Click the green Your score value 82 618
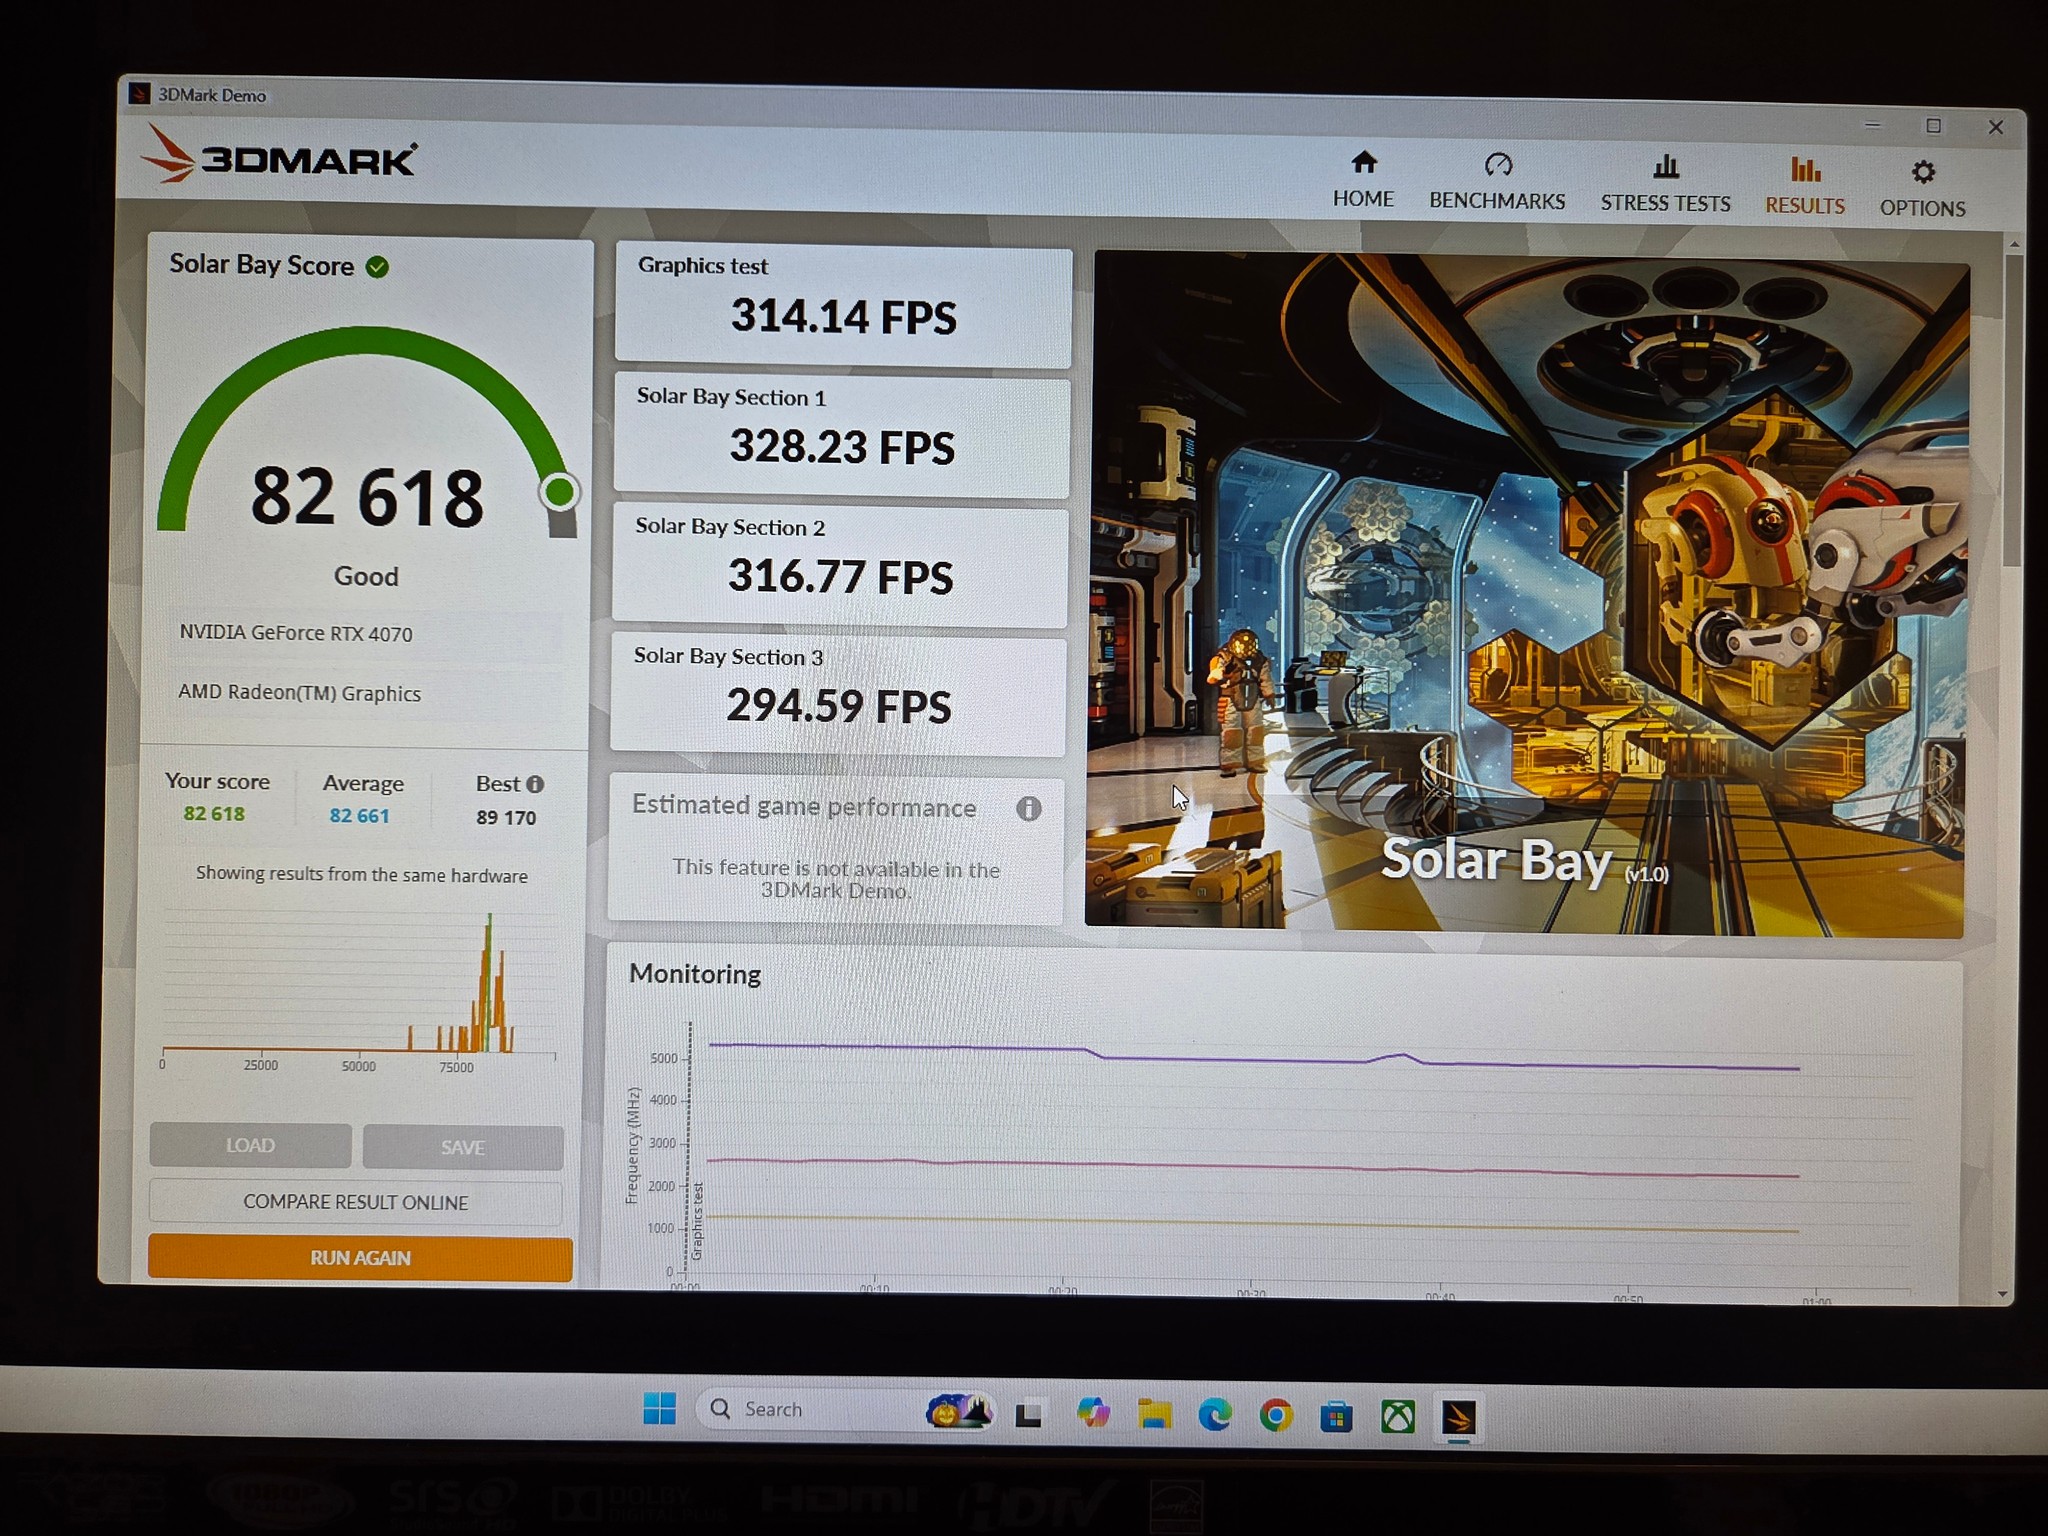The image size is (2048, 1536). coord(214,814)
